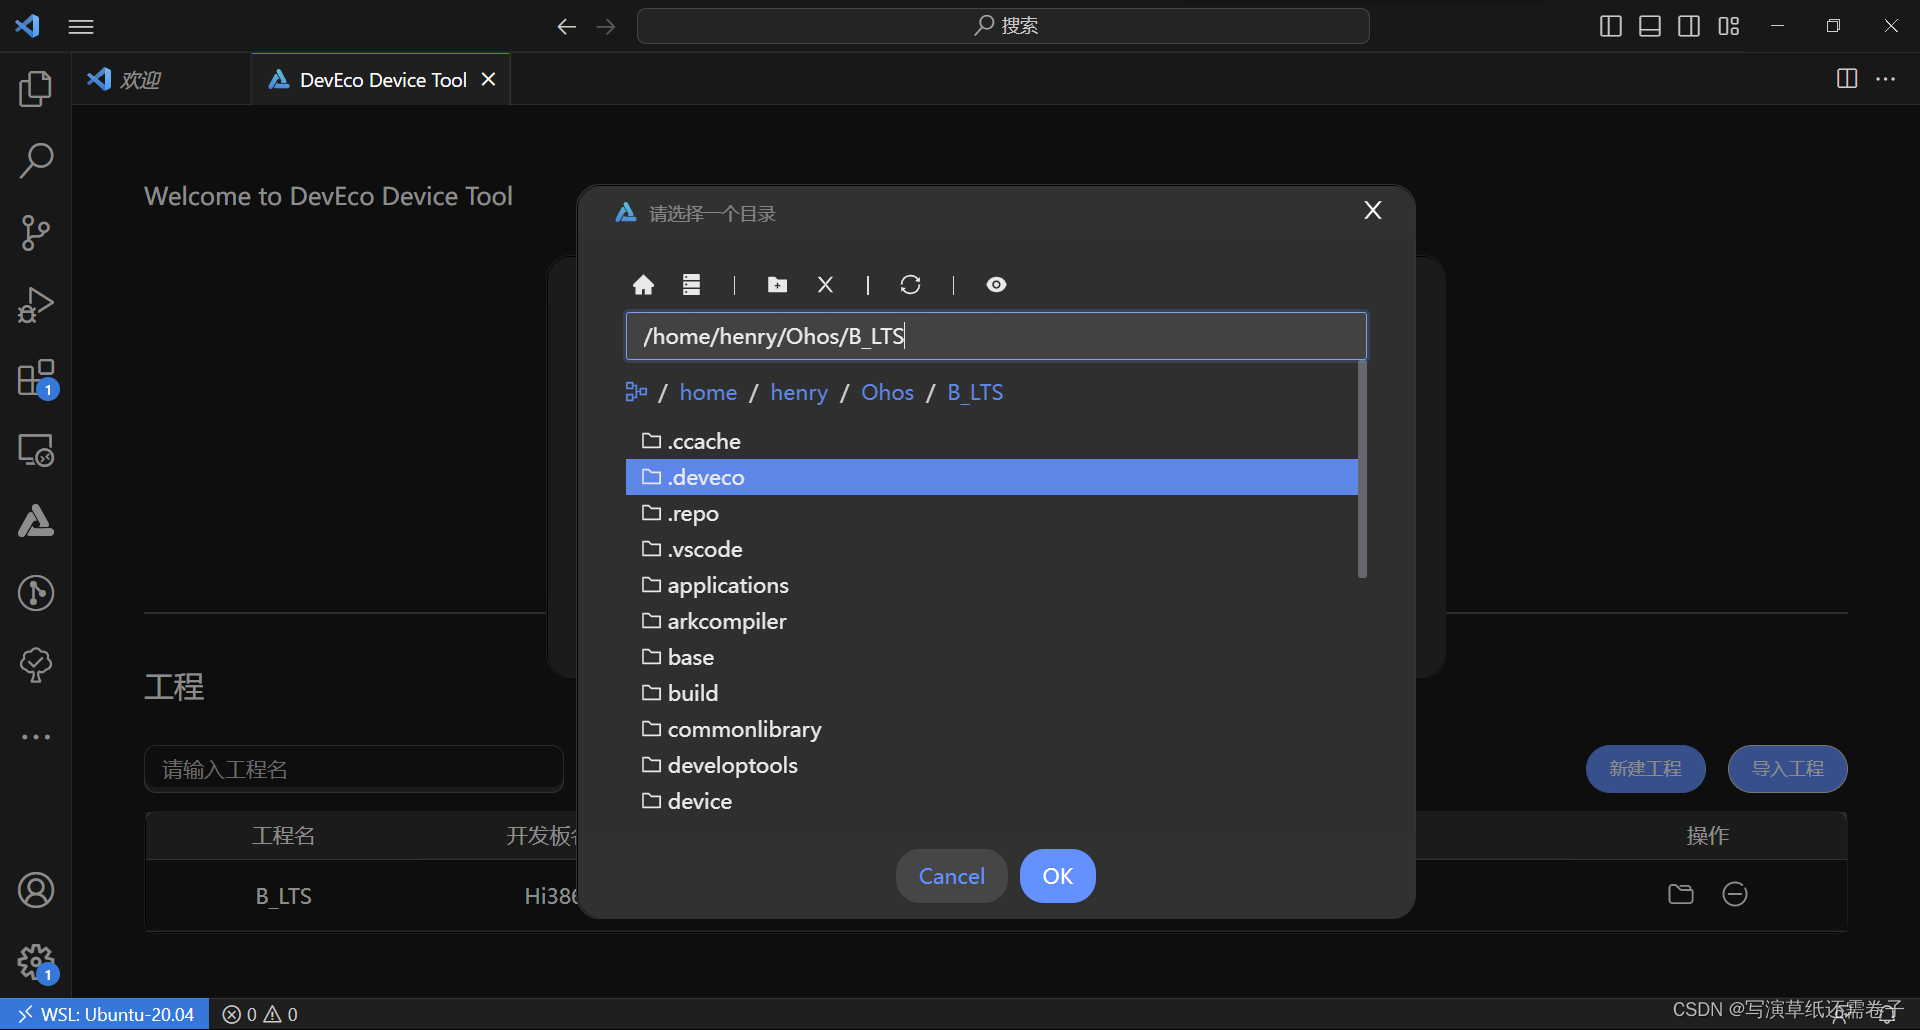Open the errors and warnings status item
Image resolution: width=1920 pixels, height=1030 pixels.
coord(260,1014)
